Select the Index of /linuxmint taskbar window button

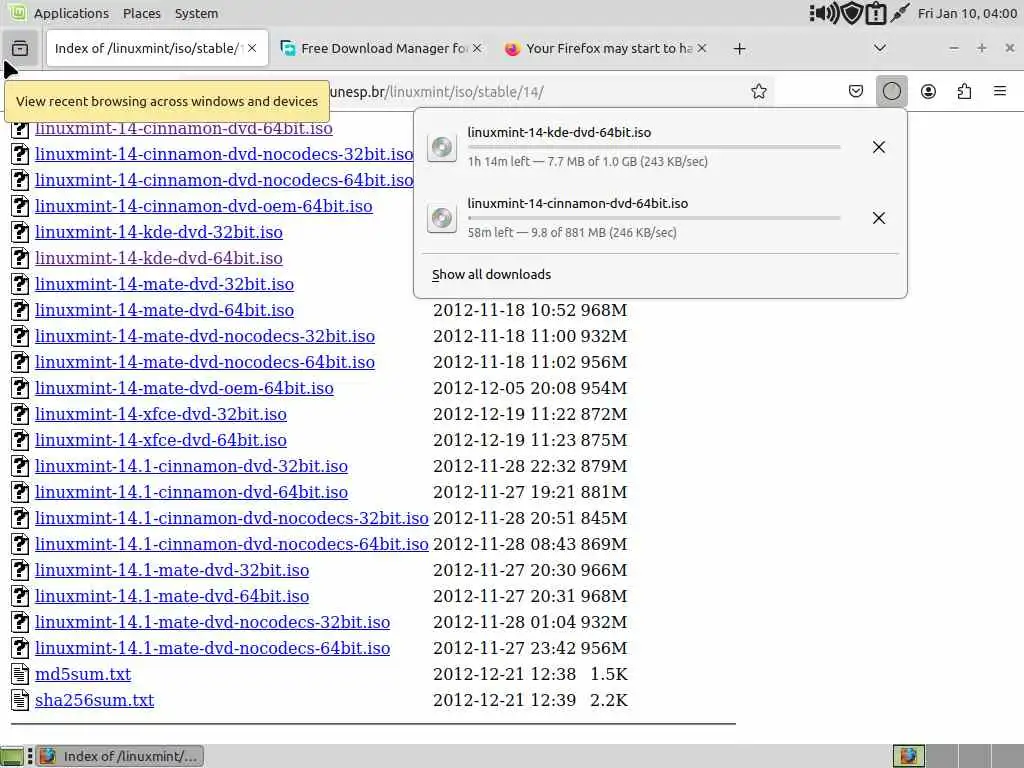point(120,756)
